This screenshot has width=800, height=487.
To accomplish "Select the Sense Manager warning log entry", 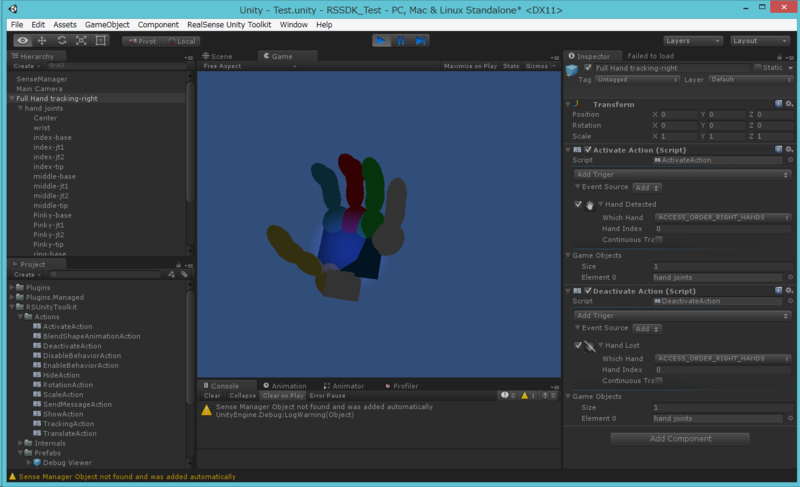I will (379, 411).
